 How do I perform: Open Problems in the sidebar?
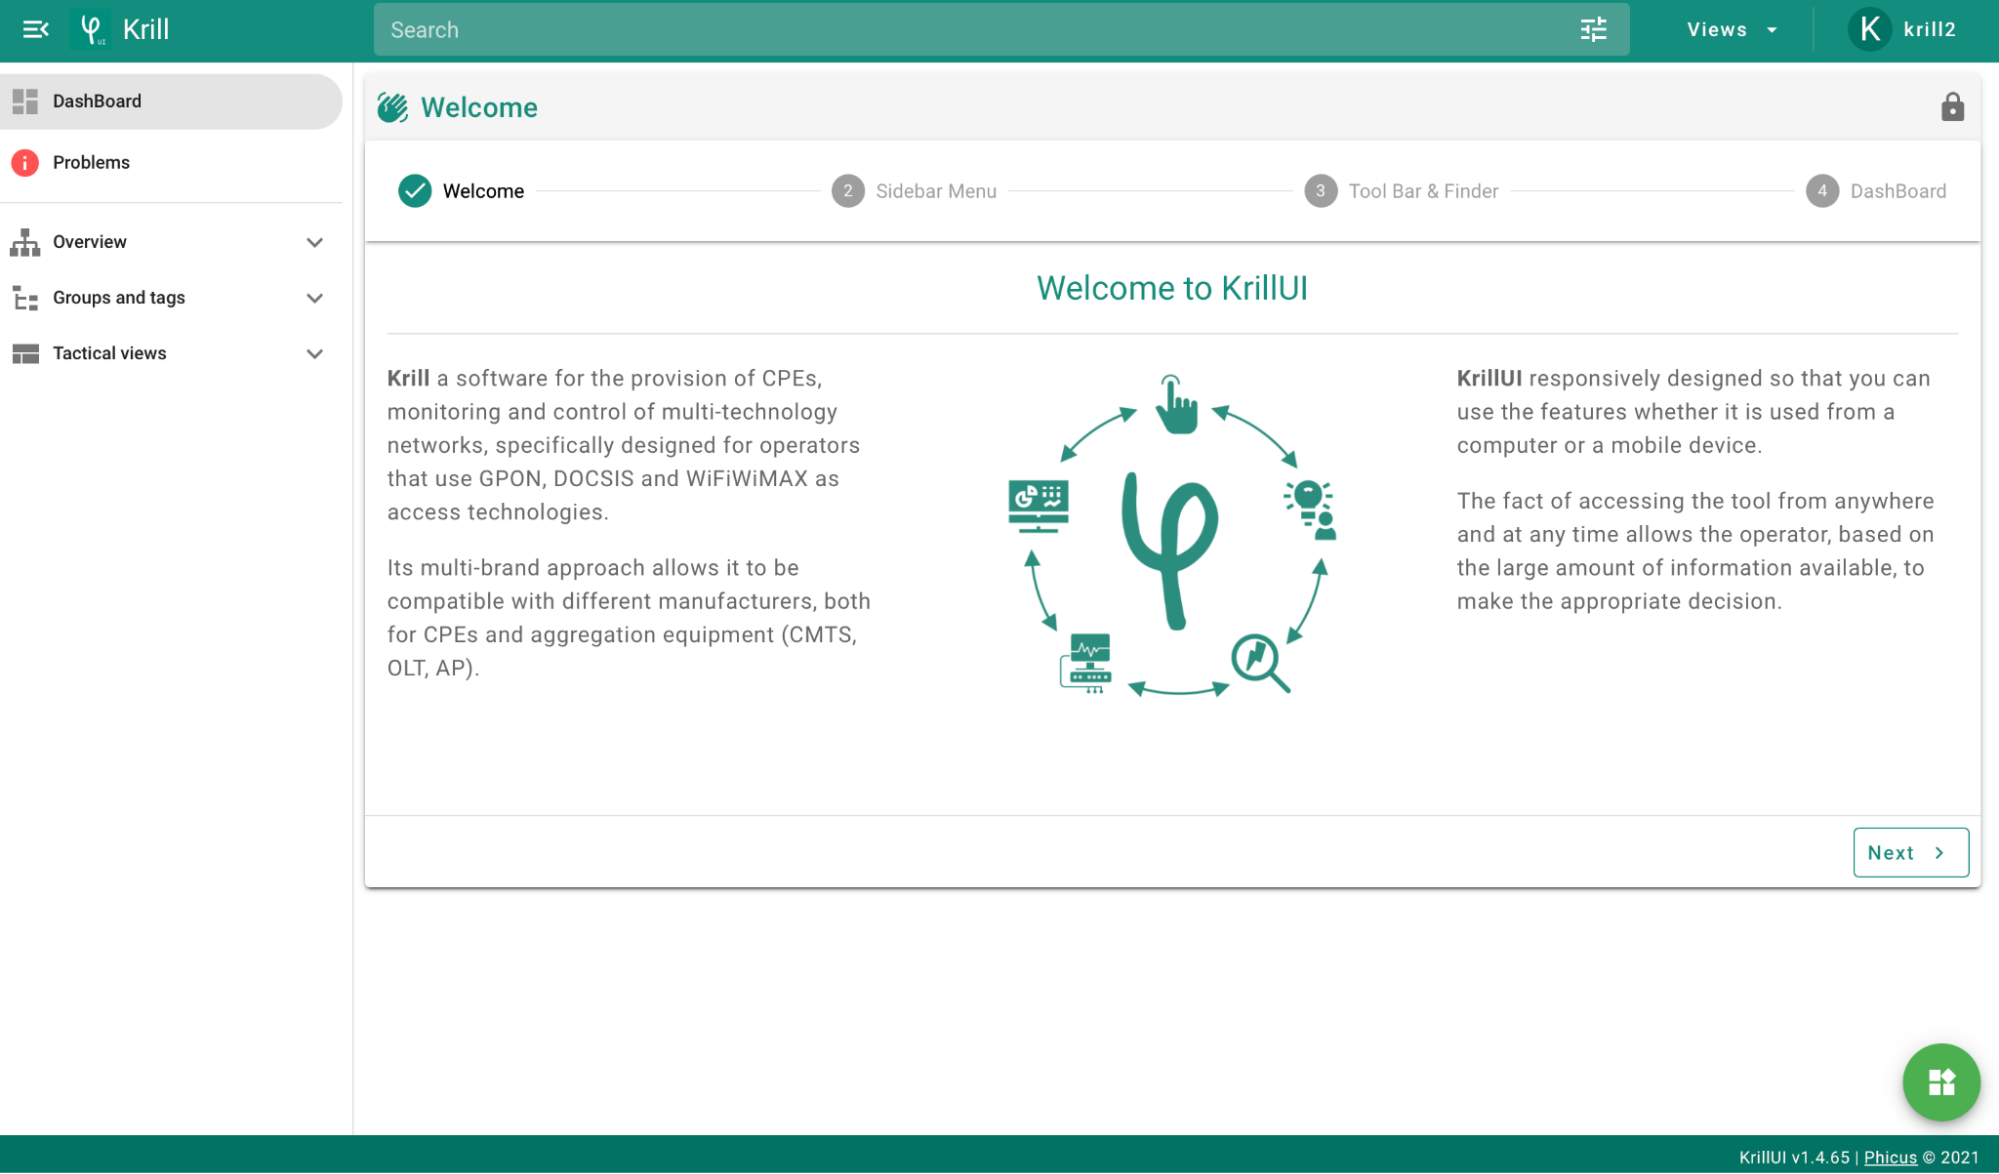171,162
